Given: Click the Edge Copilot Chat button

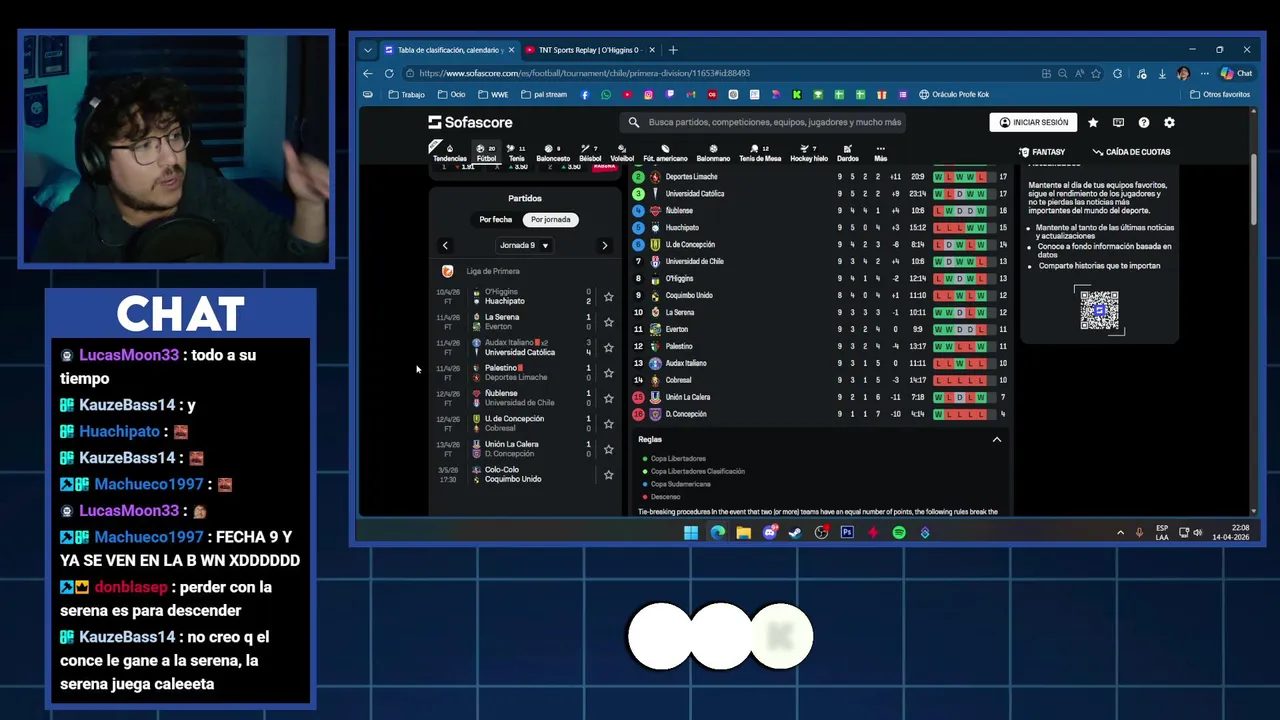Looking at the screenshot, I should point(1236,73).
